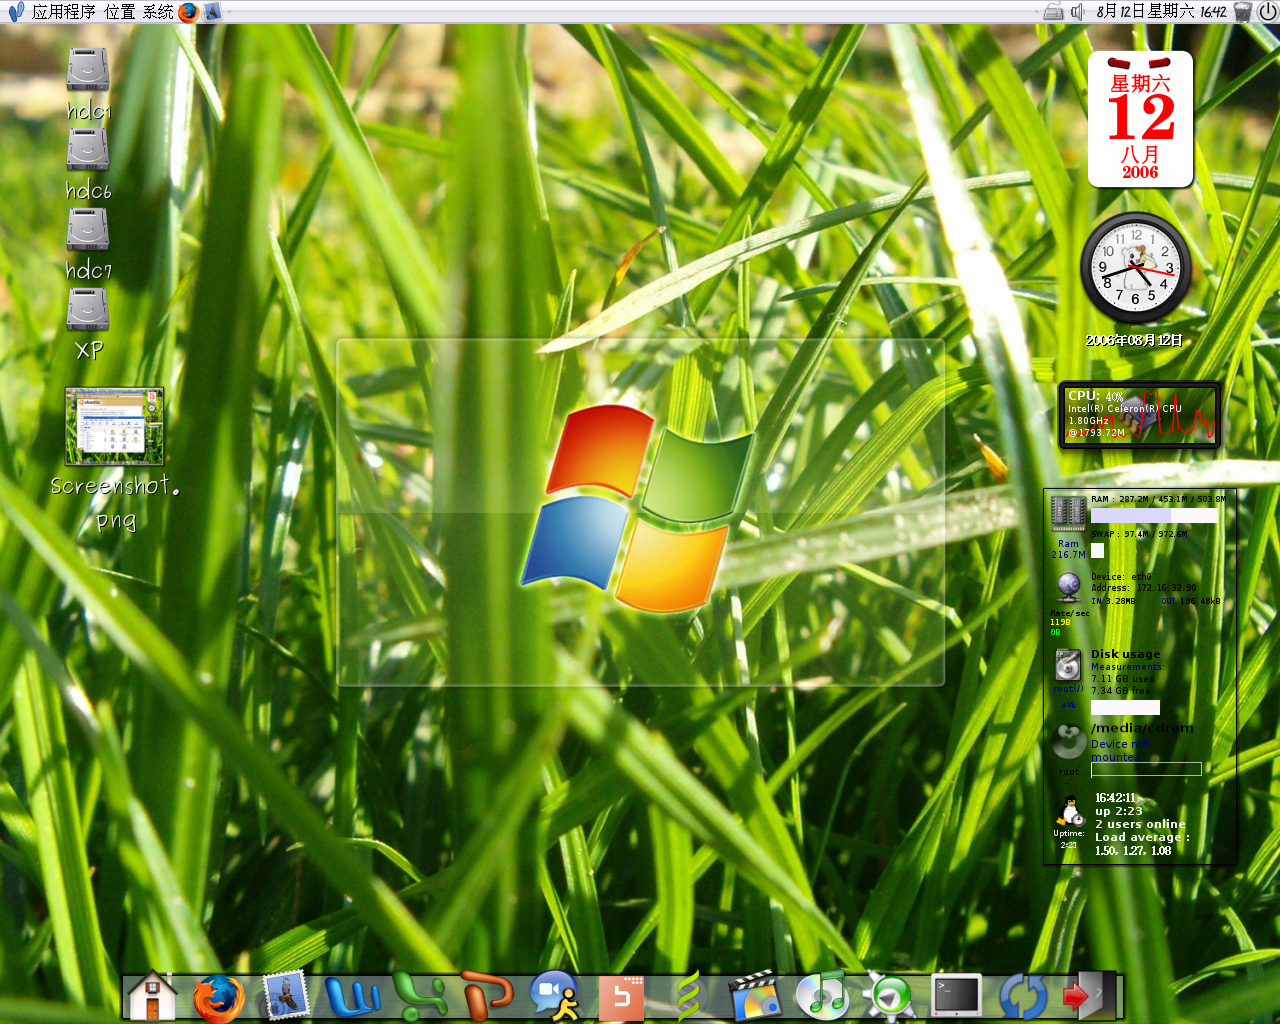Viewport: 1280px width, 1024px height.
Task: Open the 系统 system menu
Action: [x=158, y=12]
